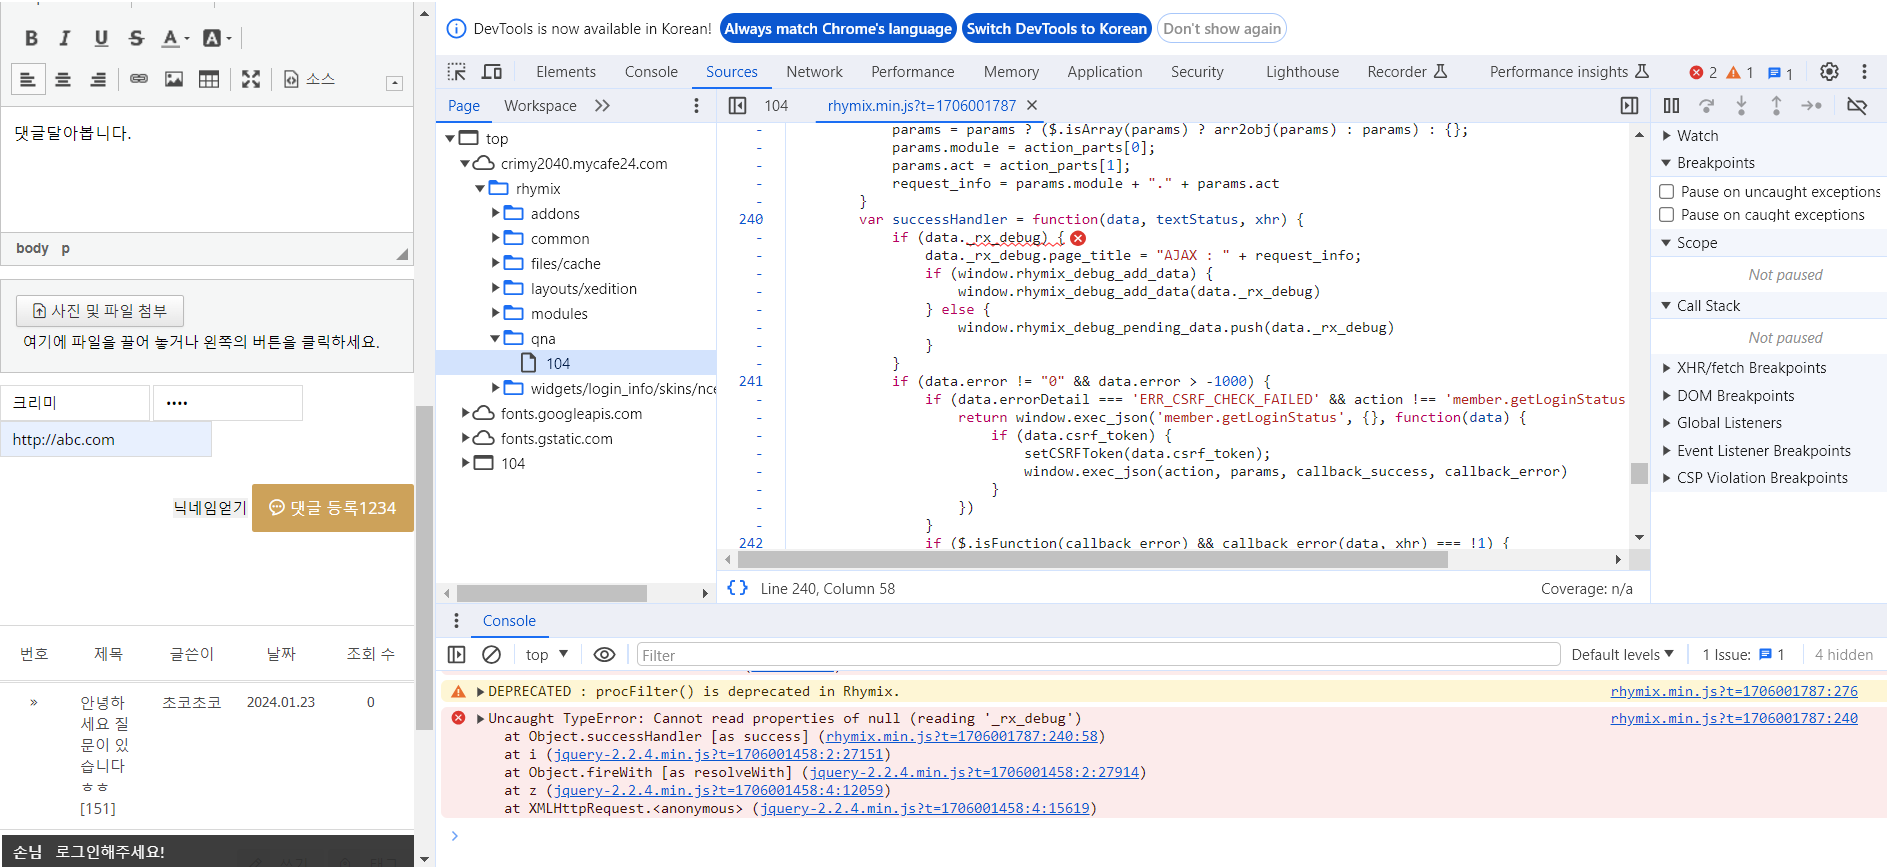Expand the modules folder
1887x867 pixels.
pyautogui.click(x=496, y=313)
